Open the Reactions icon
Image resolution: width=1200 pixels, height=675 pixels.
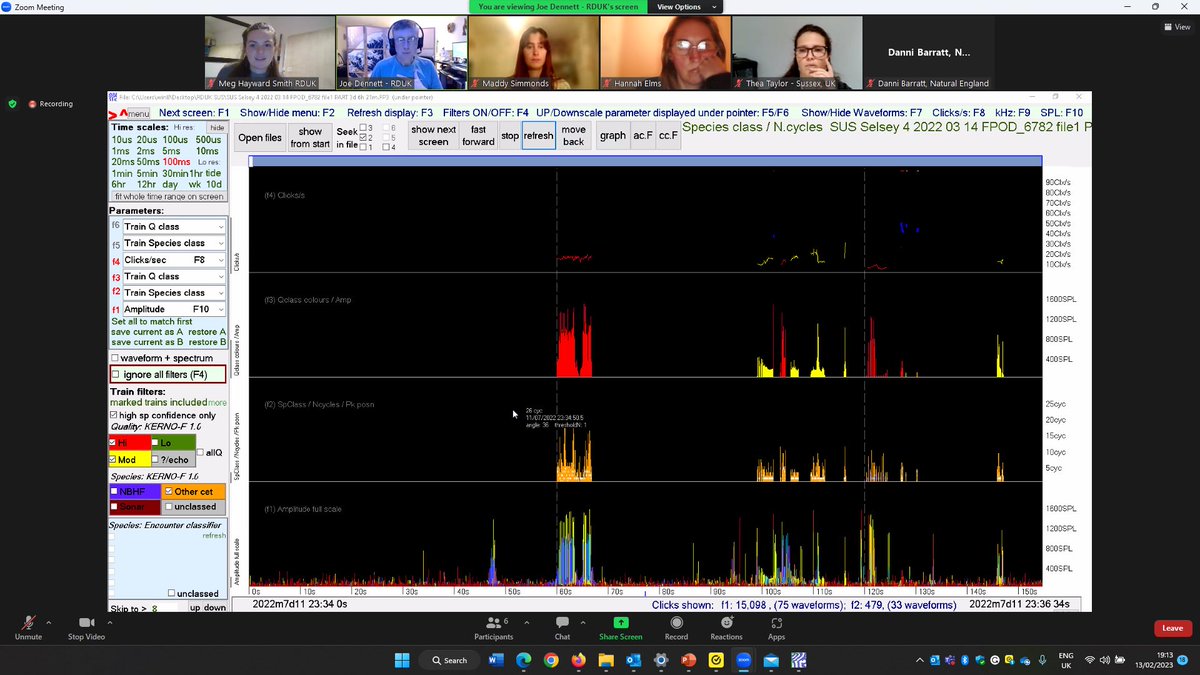[x=727, y=622]
